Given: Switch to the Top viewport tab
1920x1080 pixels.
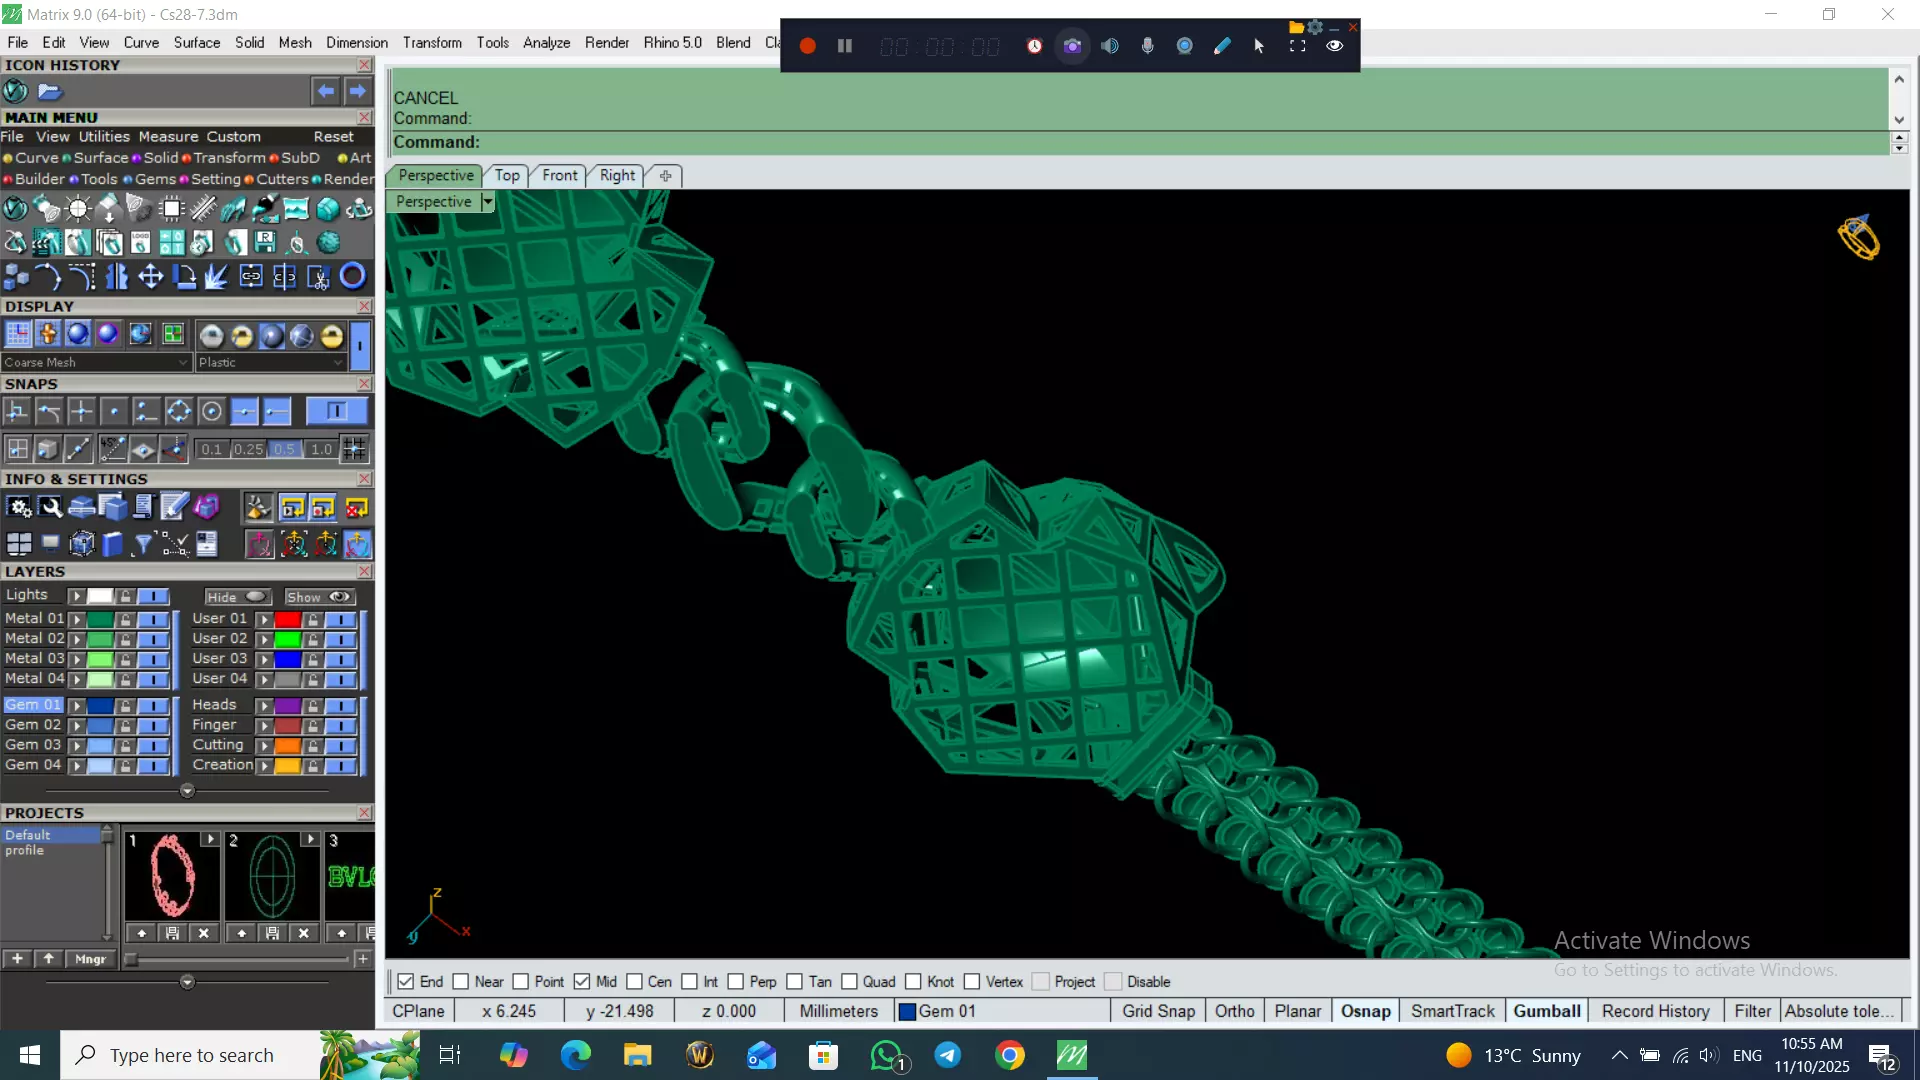Looking at the screenshot, I should click(507, 175).
